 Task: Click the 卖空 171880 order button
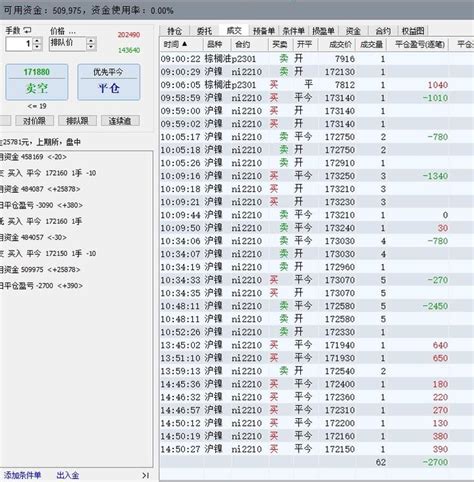click(x=37, y=82)
